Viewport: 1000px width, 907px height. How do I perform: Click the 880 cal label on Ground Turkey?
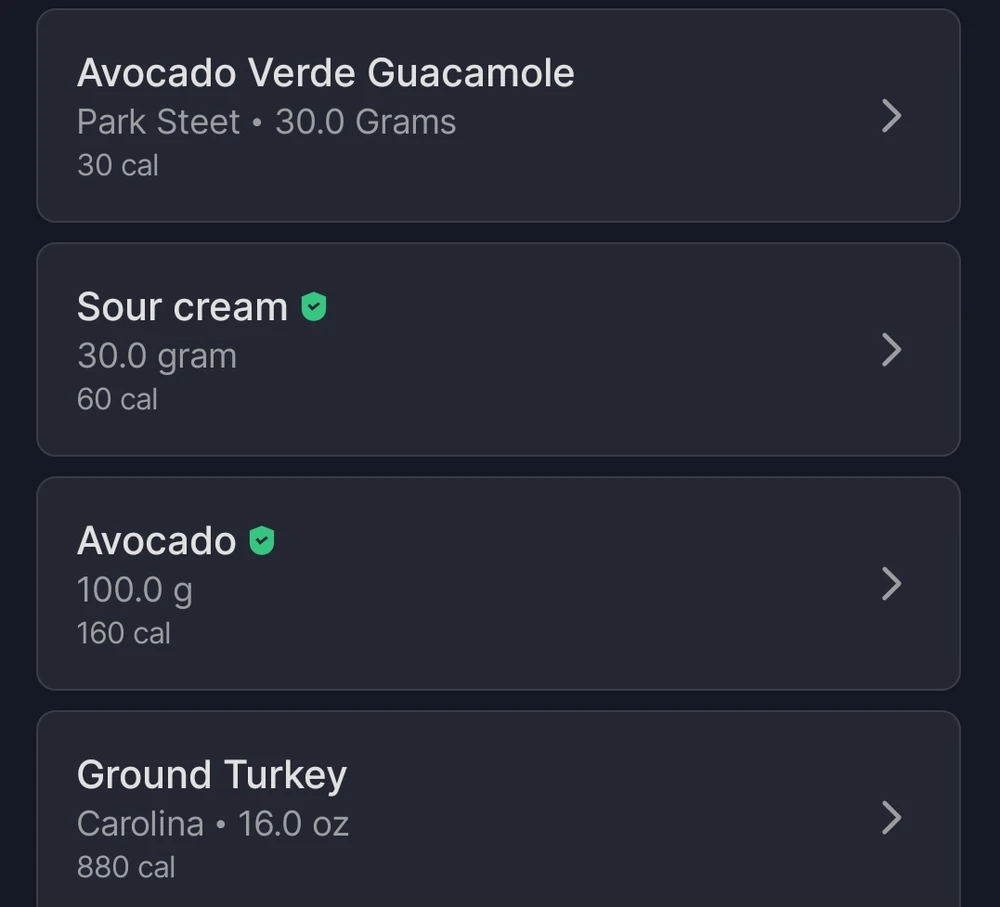pyautogui.click(x=126, y=867)
